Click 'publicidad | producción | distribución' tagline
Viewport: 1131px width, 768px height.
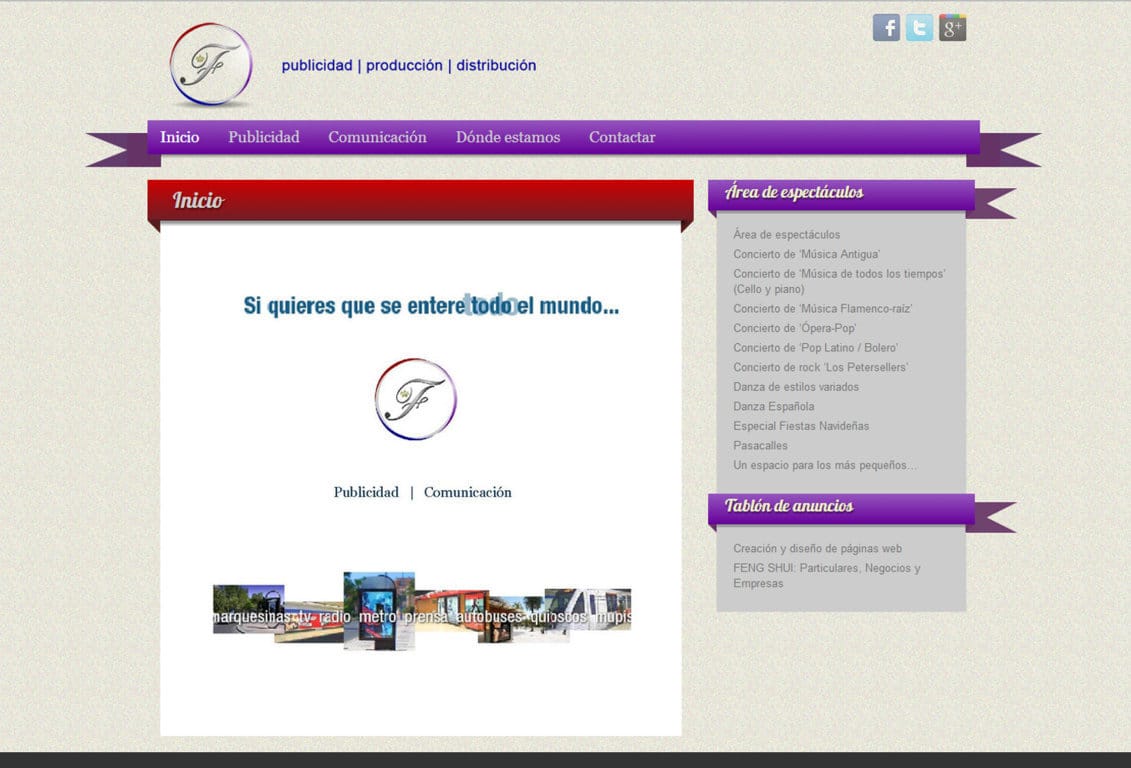(x=409, y=66)
